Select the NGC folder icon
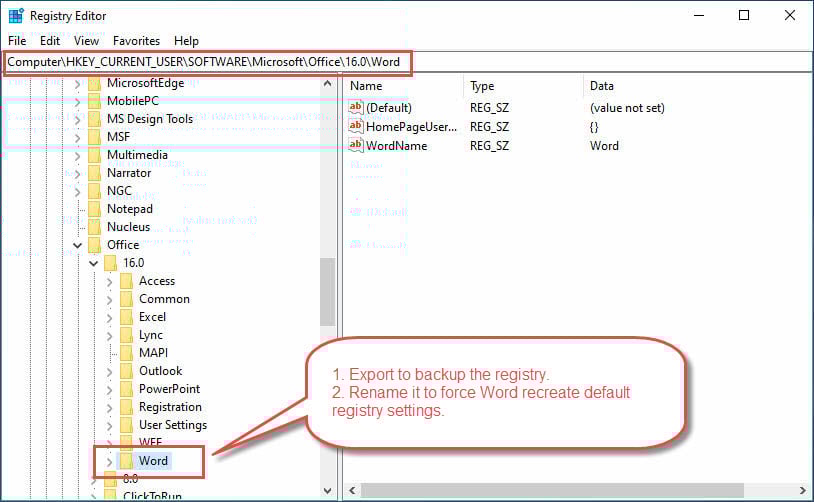This screenshot has height=502, width=814. (x=94, y=191)
